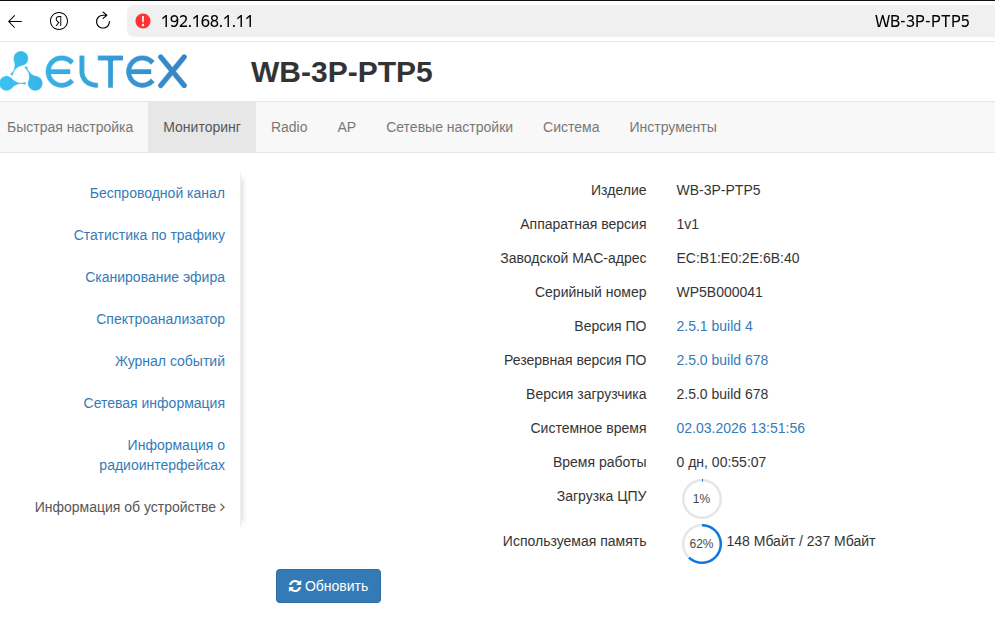Image resolution: width=995 pixels, height=624 pixels.
Task: Open Статистика по трафику page
Action: [x=149, y=235]
